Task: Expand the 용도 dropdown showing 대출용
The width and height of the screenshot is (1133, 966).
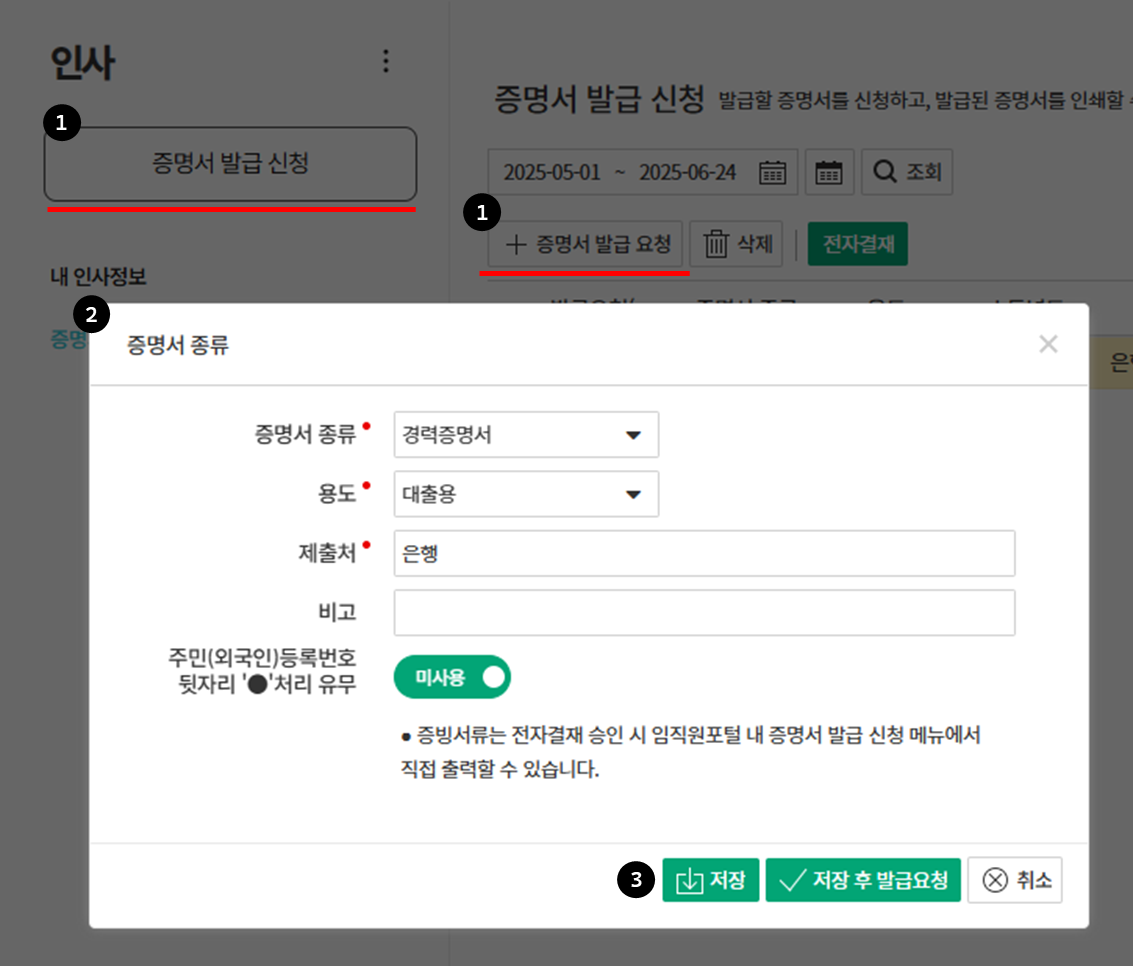Action: click(x=526, y=494)
